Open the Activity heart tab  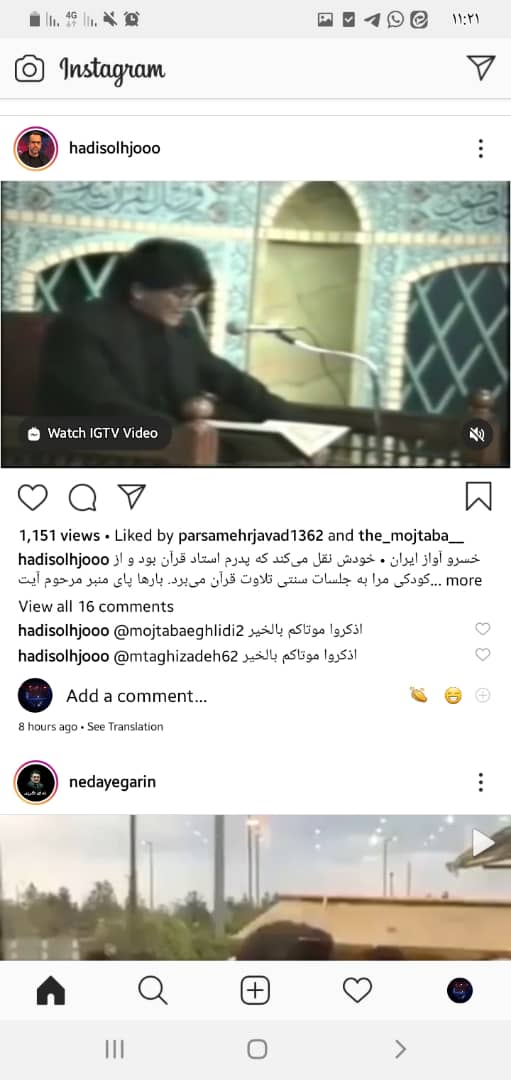click(357, 991)
